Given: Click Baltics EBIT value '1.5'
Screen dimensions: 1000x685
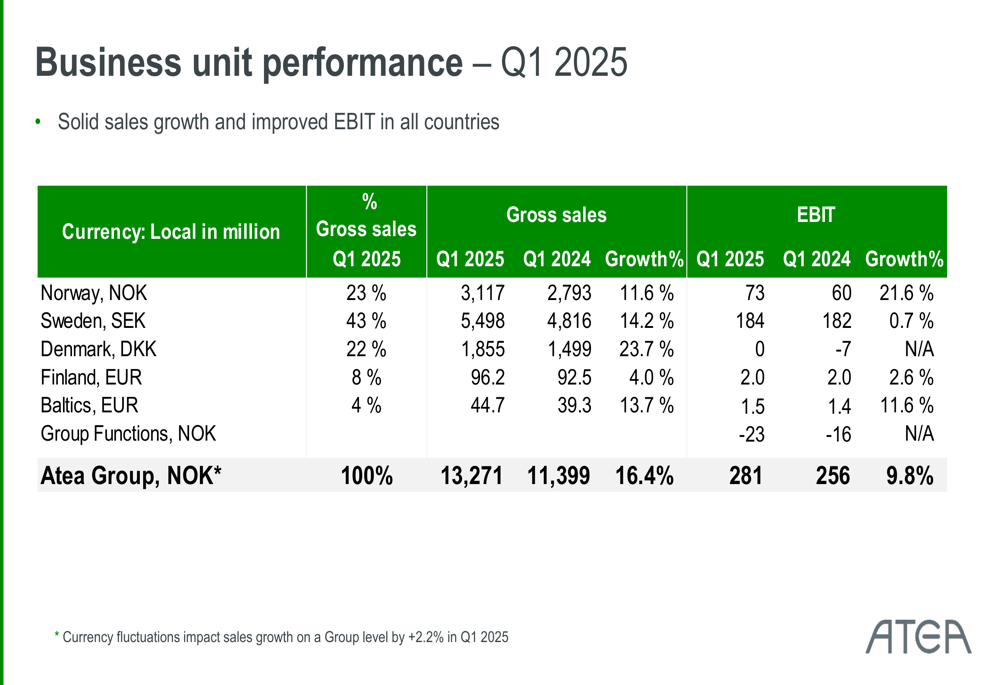Looking at the screenshot, I should tap(753, 406).
